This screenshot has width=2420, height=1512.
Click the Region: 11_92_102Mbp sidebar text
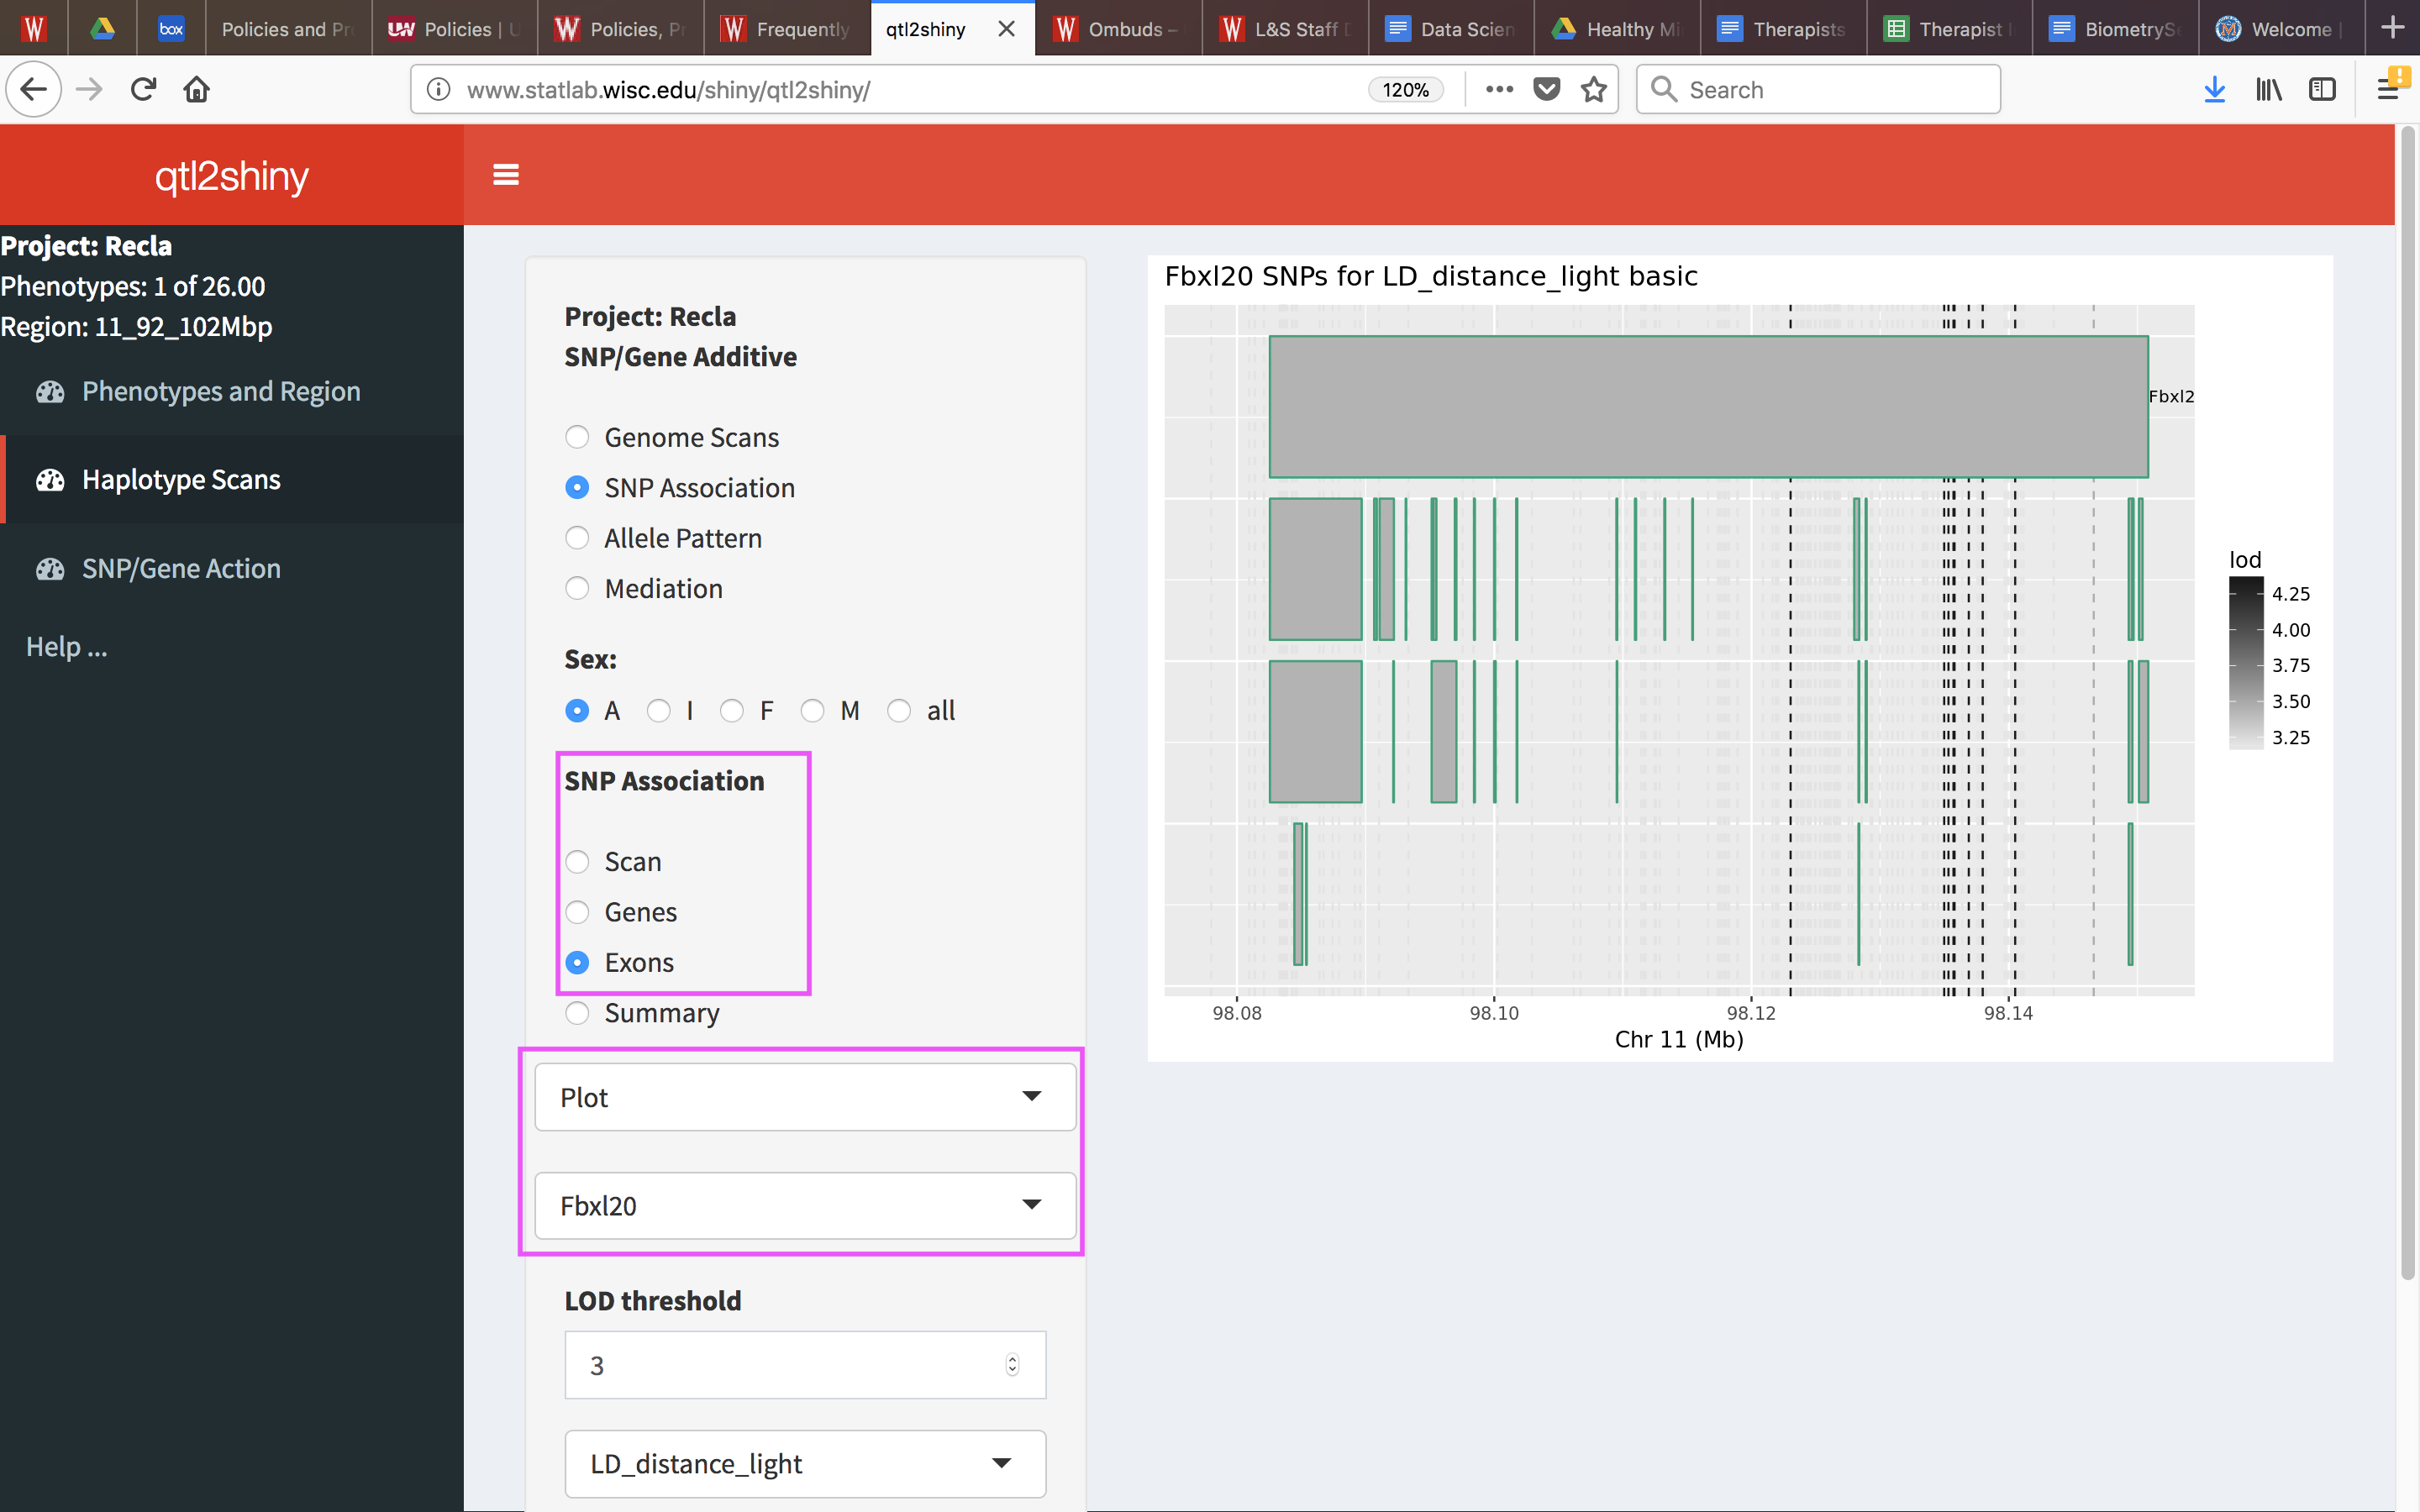[136, 327]
